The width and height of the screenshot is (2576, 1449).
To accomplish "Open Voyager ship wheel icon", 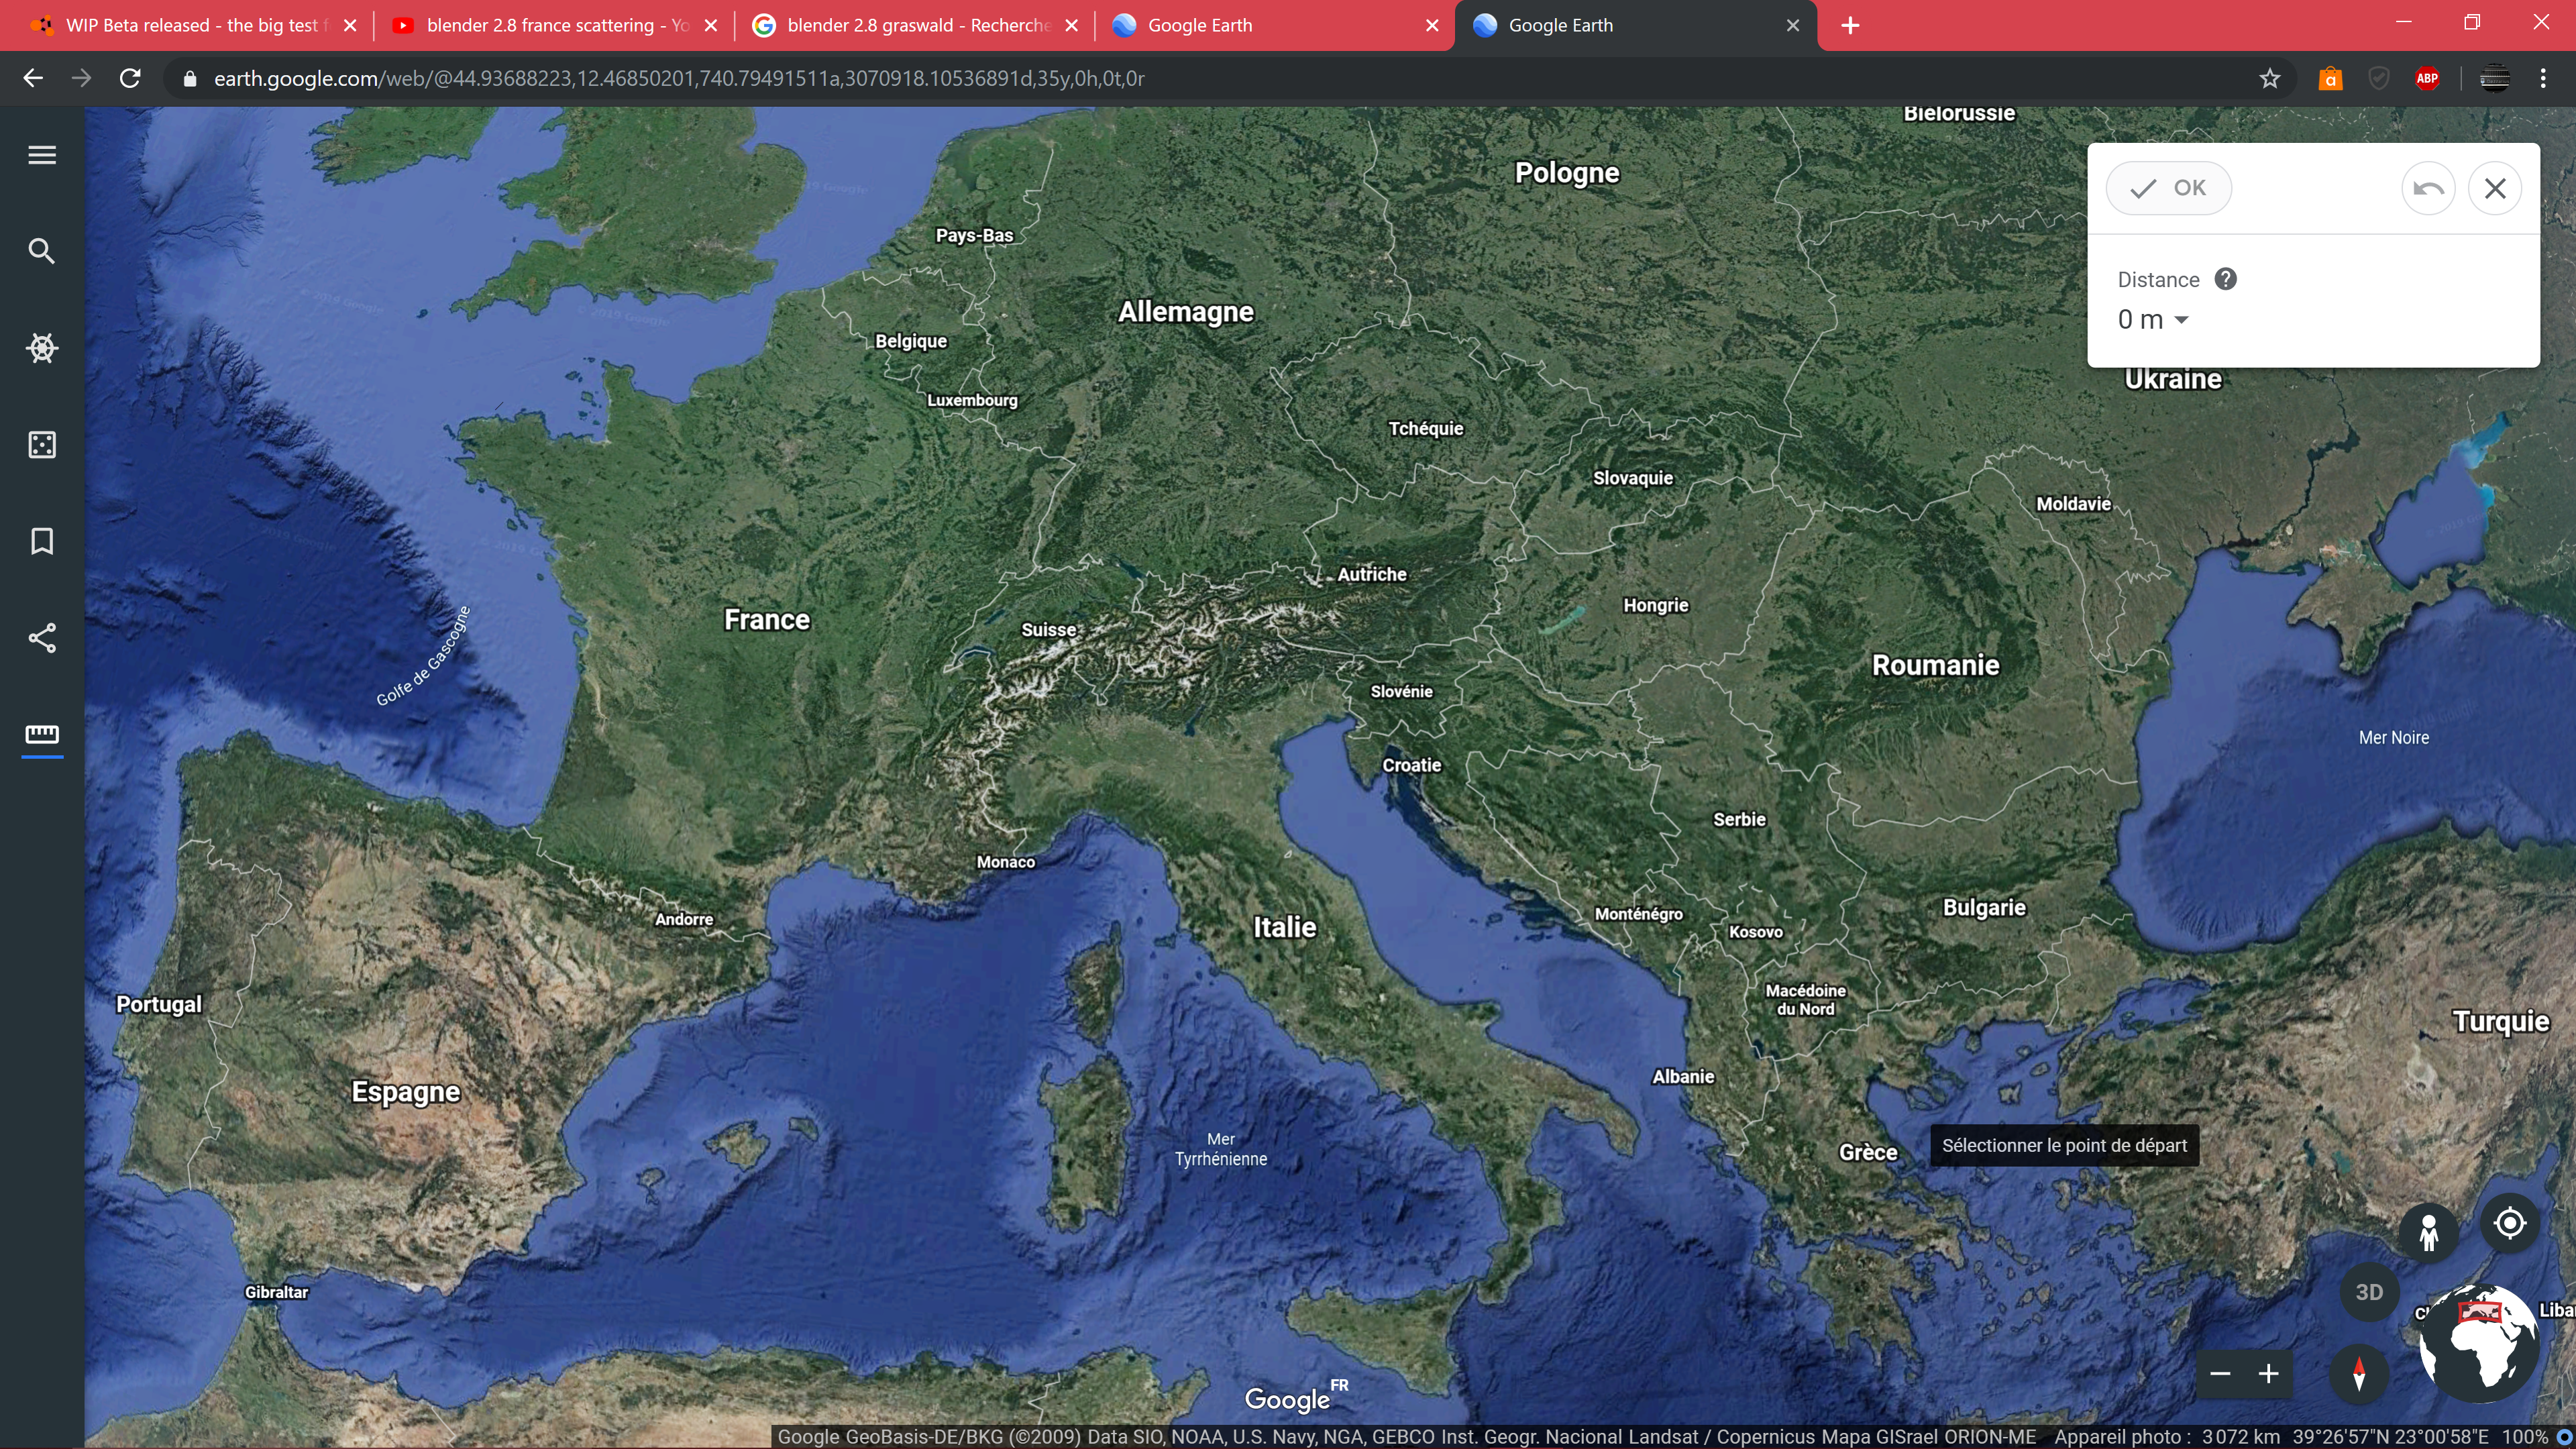I will [x=42, y=348].
